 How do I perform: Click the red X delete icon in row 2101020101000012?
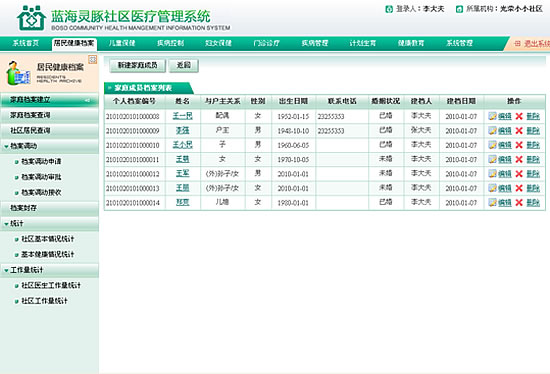pos(519,174)
